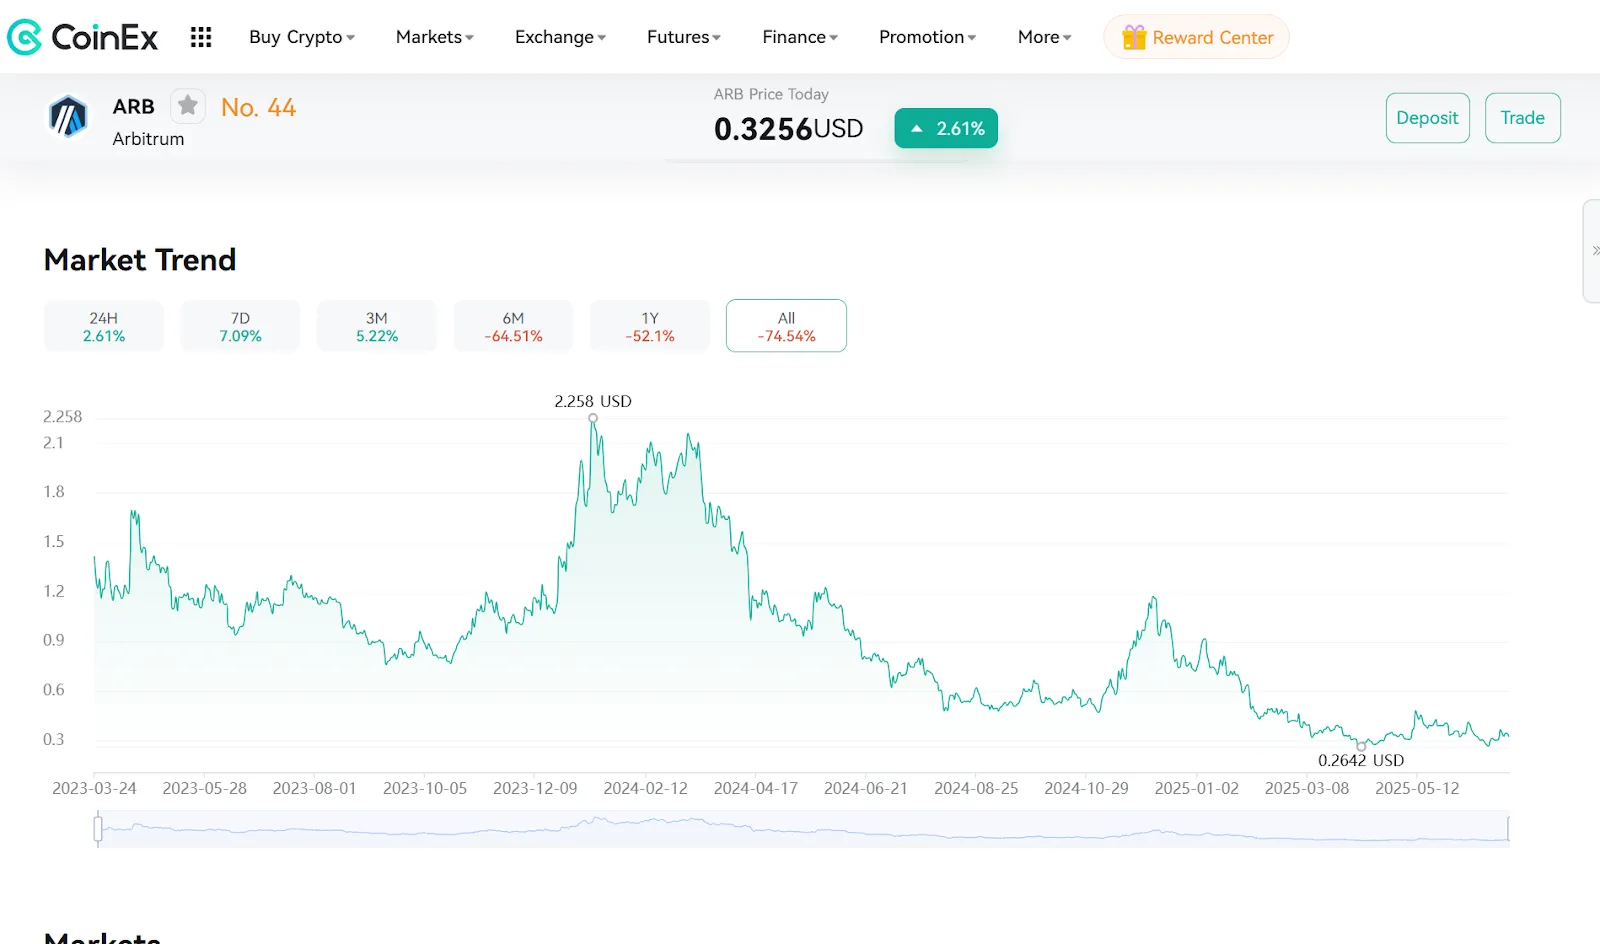The height and width of the screenshot is (944, 1600).
Task: Open the Reward Center
Action: tap(1196, 37)
